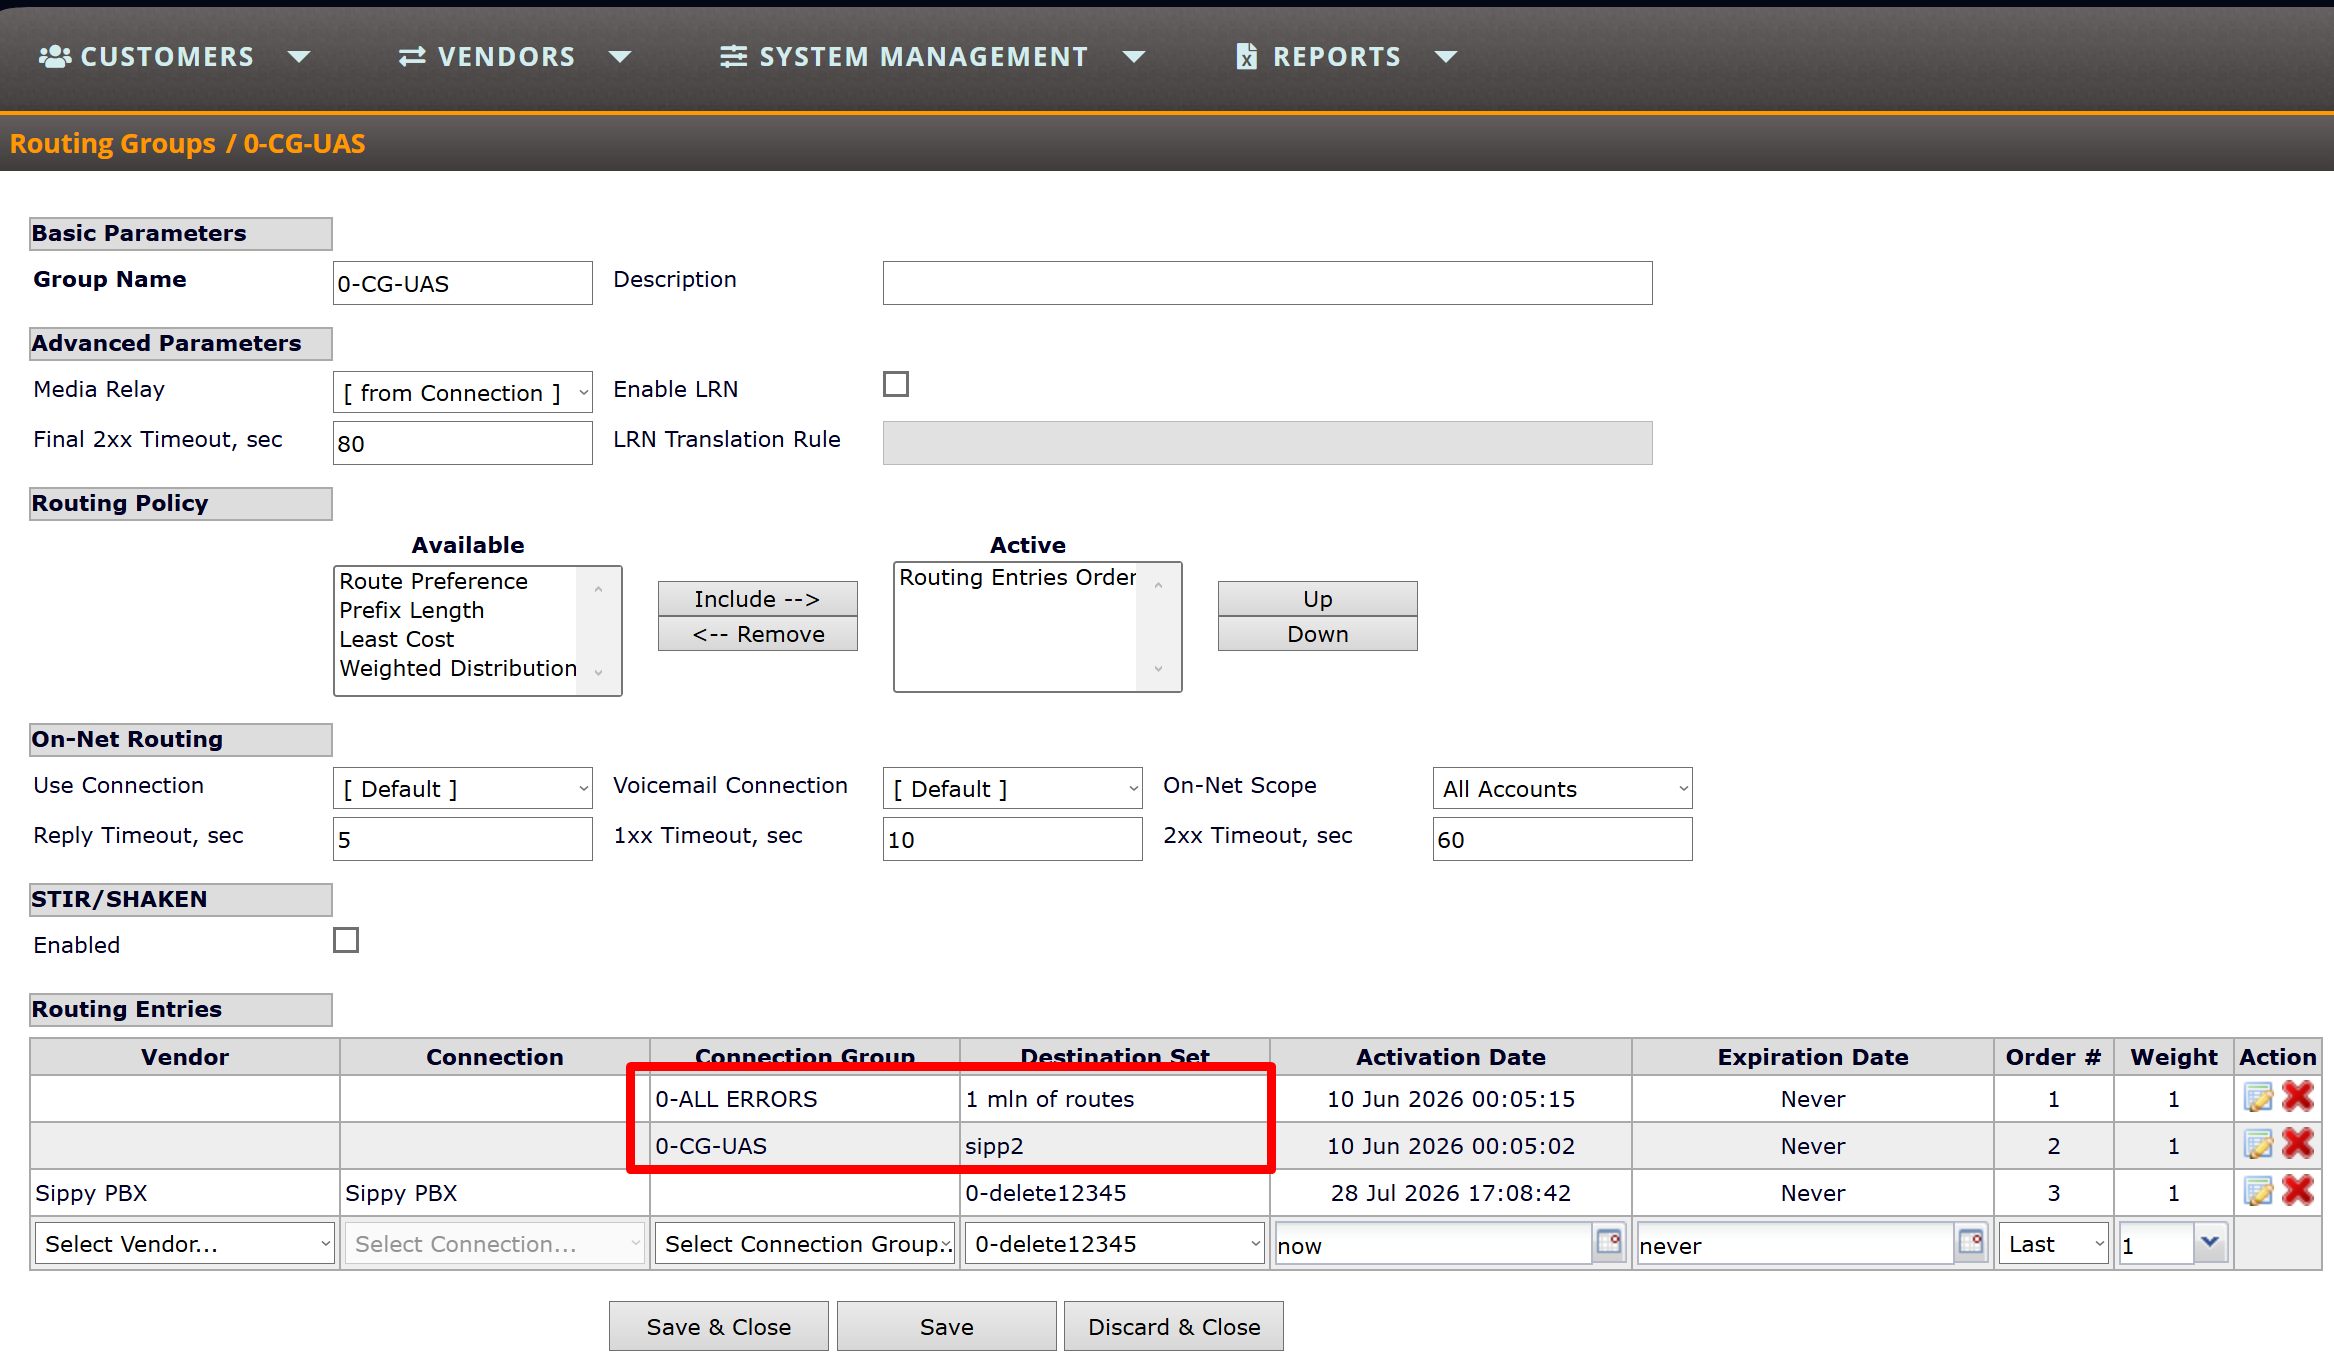Click the Include --> button

tap(757, 599)
